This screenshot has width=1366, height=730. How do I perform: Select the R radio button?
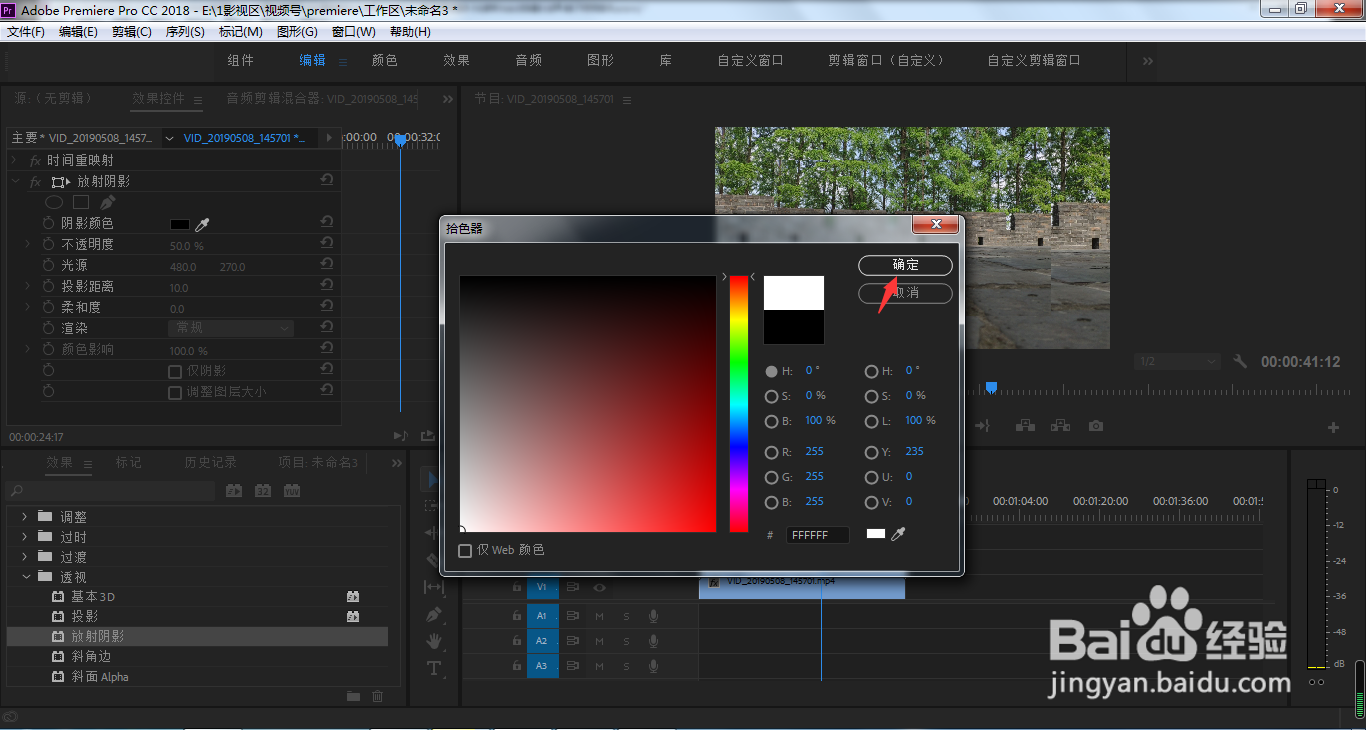(771, 452)
